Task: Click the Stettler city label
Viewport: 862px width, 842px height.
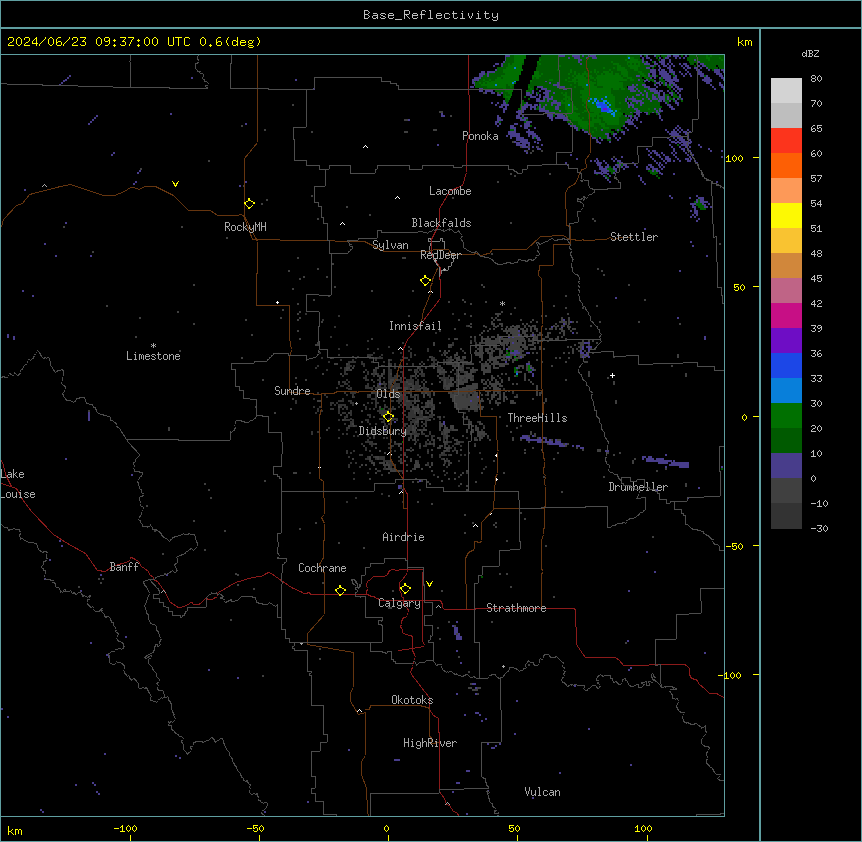Action: tap(634, 237)
